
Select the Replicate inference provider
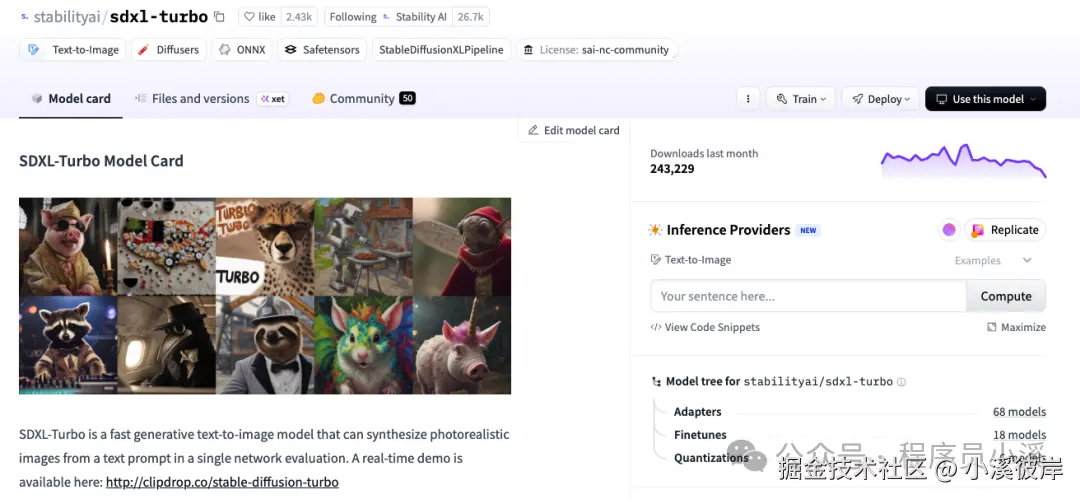(1005, 230)
